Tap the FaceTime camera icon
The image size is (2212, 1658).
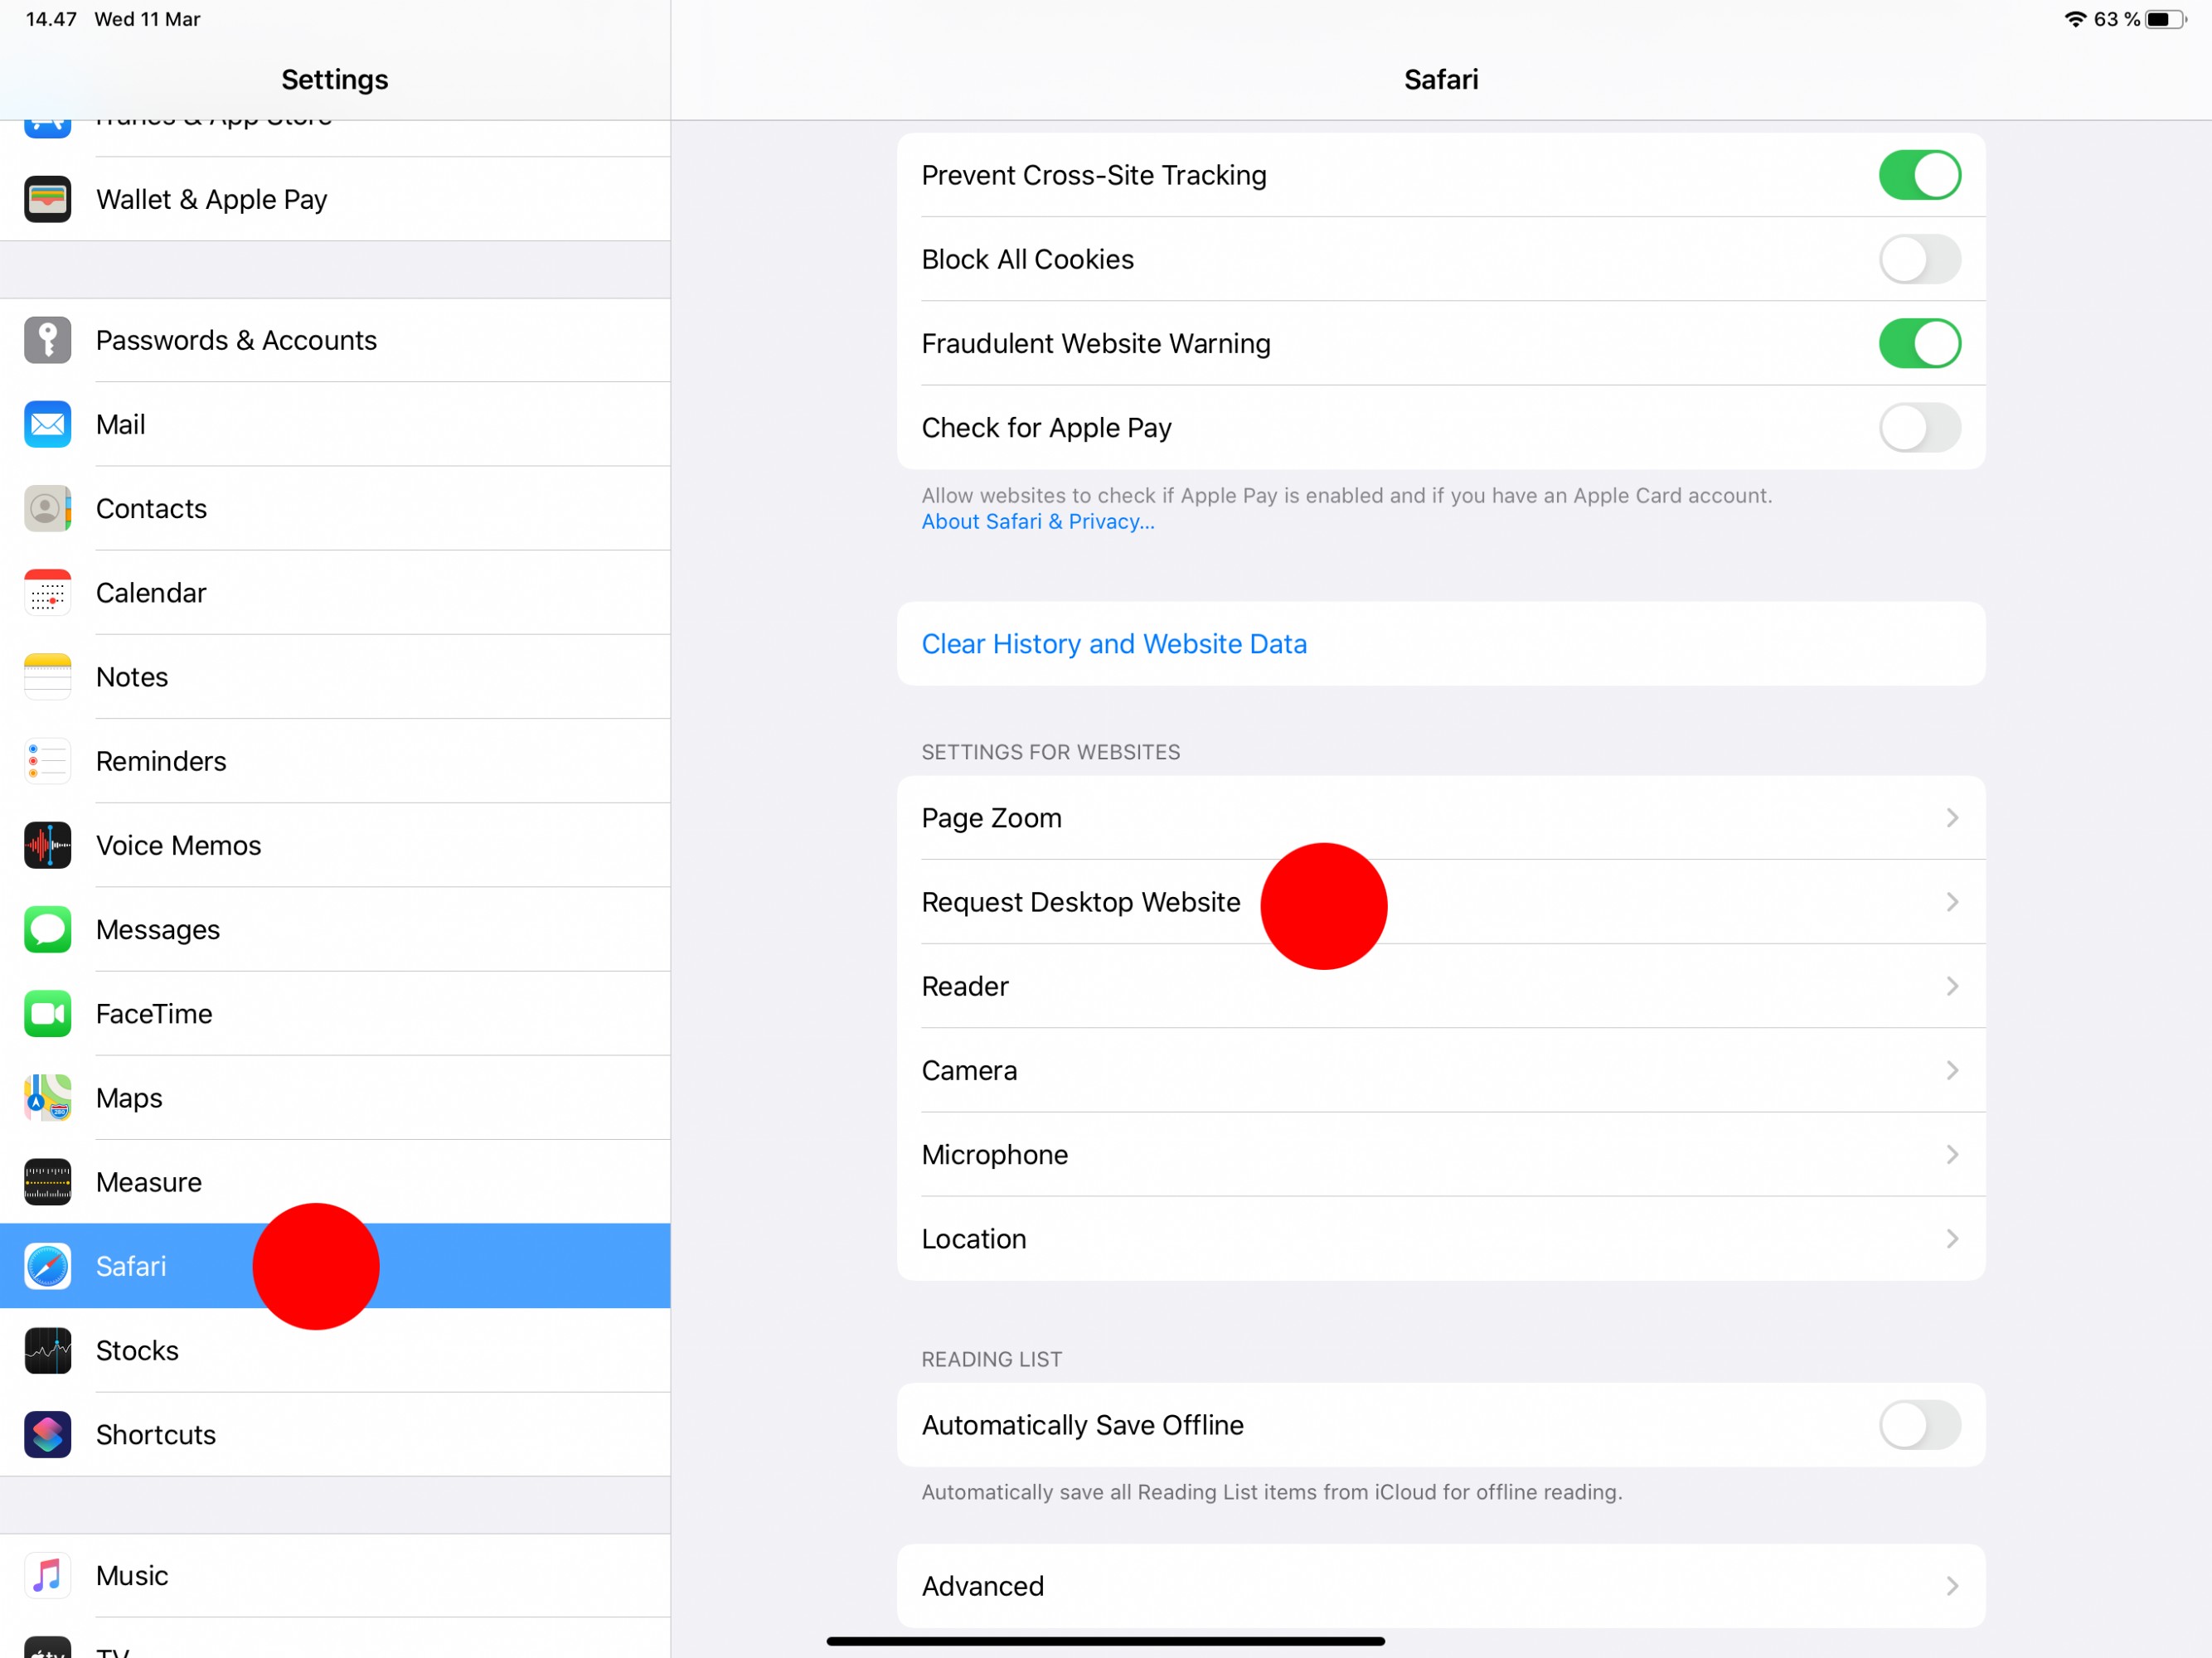(47, 1013)
